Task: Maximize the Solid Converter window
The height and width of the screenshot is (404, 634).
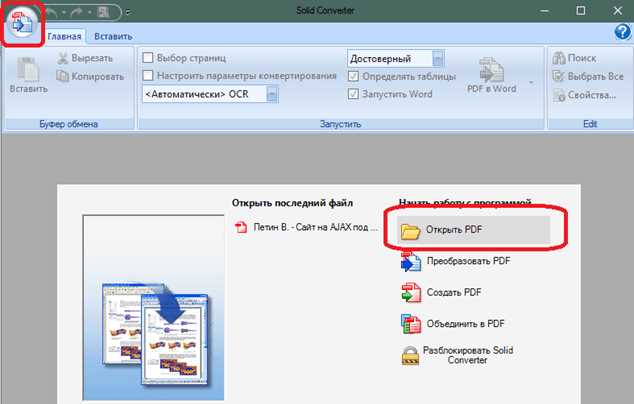Action: 581,11
